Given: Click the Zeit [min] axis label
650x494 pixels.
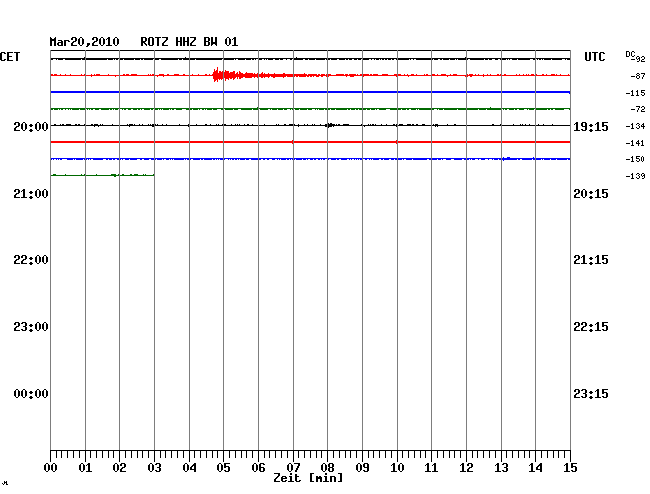Looking at the screenshot, I should (x=308, y=478).
